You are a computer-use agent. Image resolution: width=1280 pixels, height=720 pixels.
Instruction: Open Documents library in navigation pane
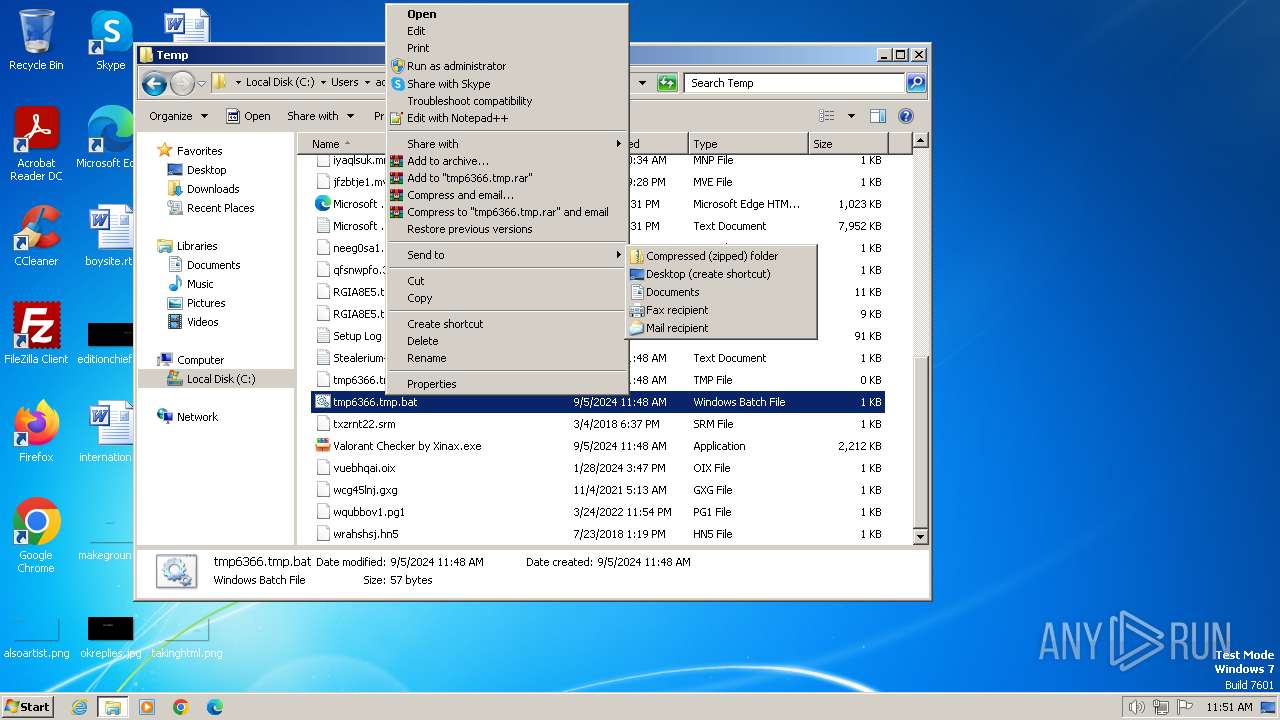pos(213,265)
